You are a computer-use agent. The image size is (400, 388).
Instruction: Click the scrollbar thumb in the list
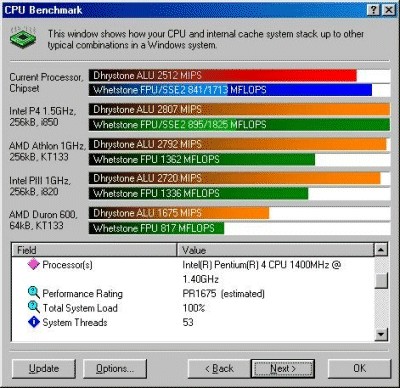point(381,281)
